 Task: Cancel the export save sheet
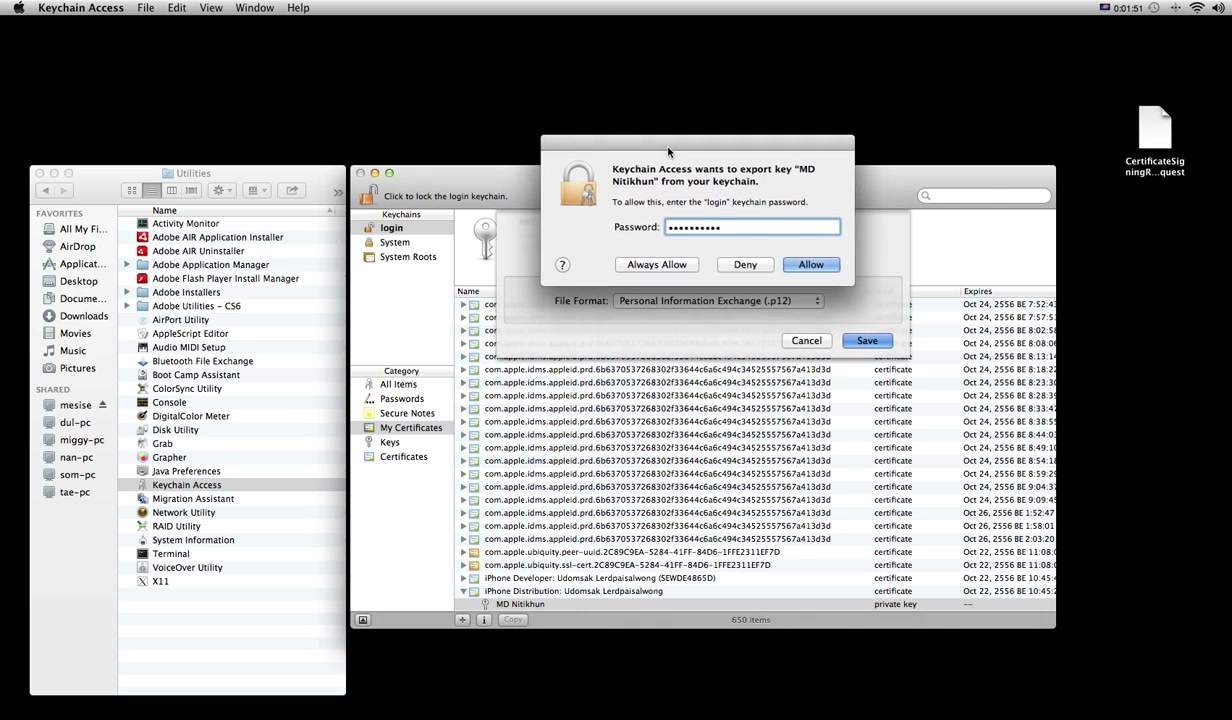pos(806,341)
